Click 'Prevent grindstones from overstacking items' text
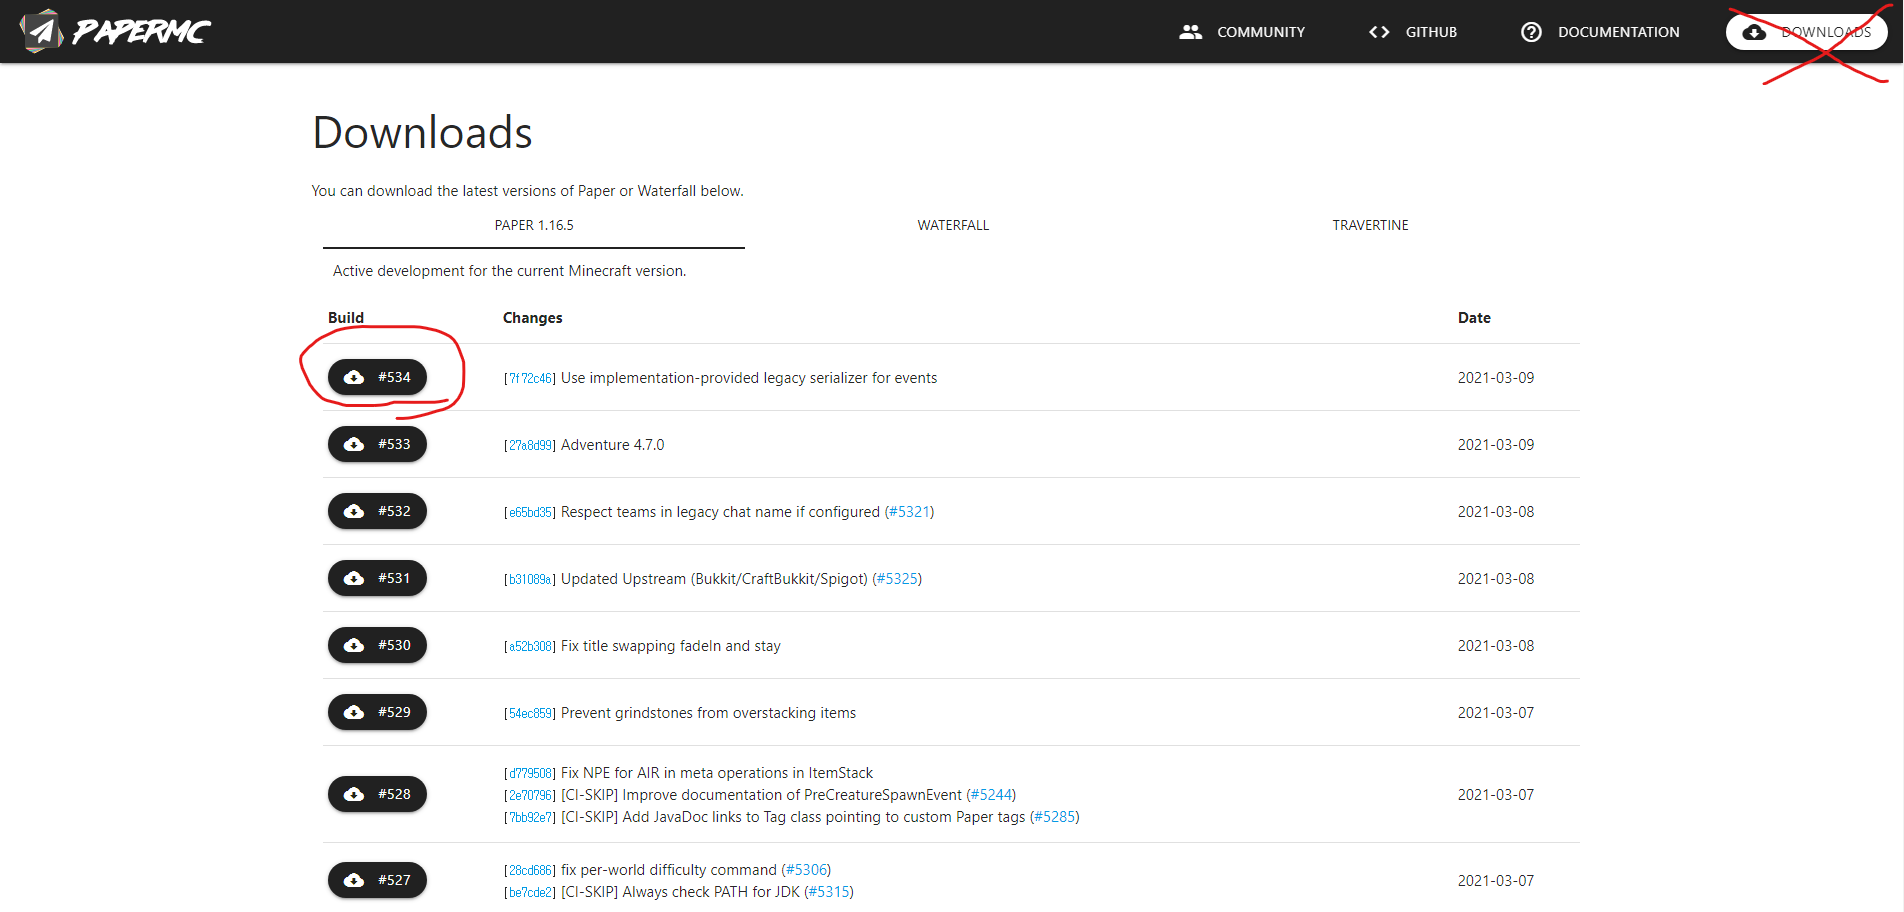Screen dimensions: 1904x912 (x=708, y=713)
